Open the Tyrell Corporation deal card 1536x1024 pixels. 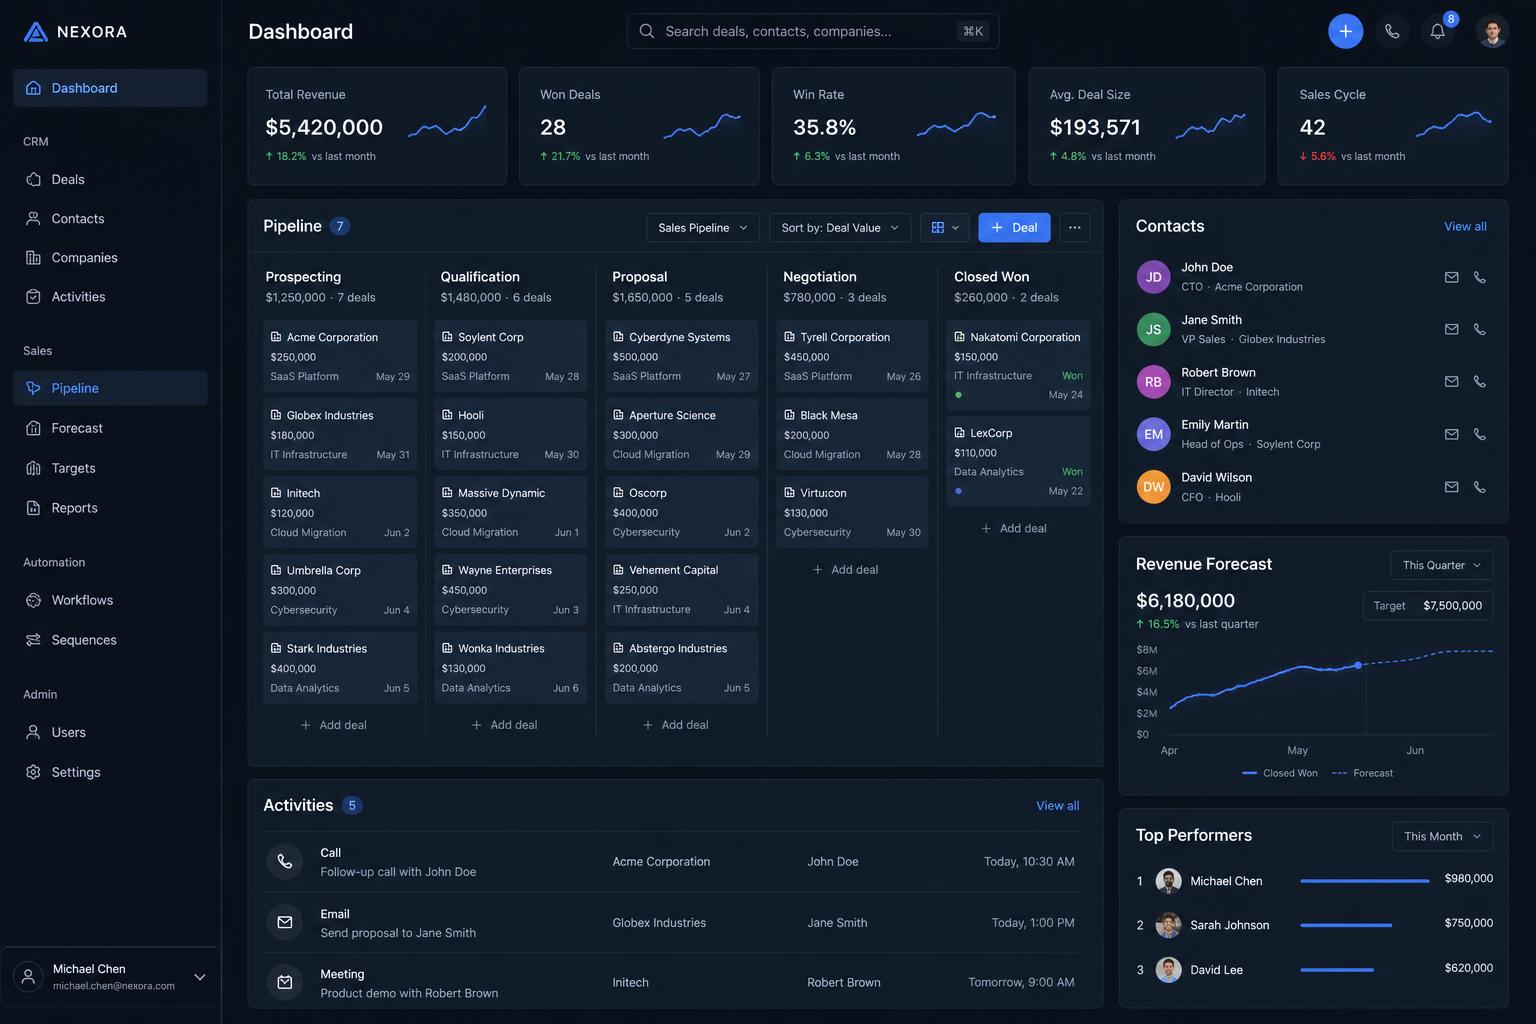pos(852,356)
